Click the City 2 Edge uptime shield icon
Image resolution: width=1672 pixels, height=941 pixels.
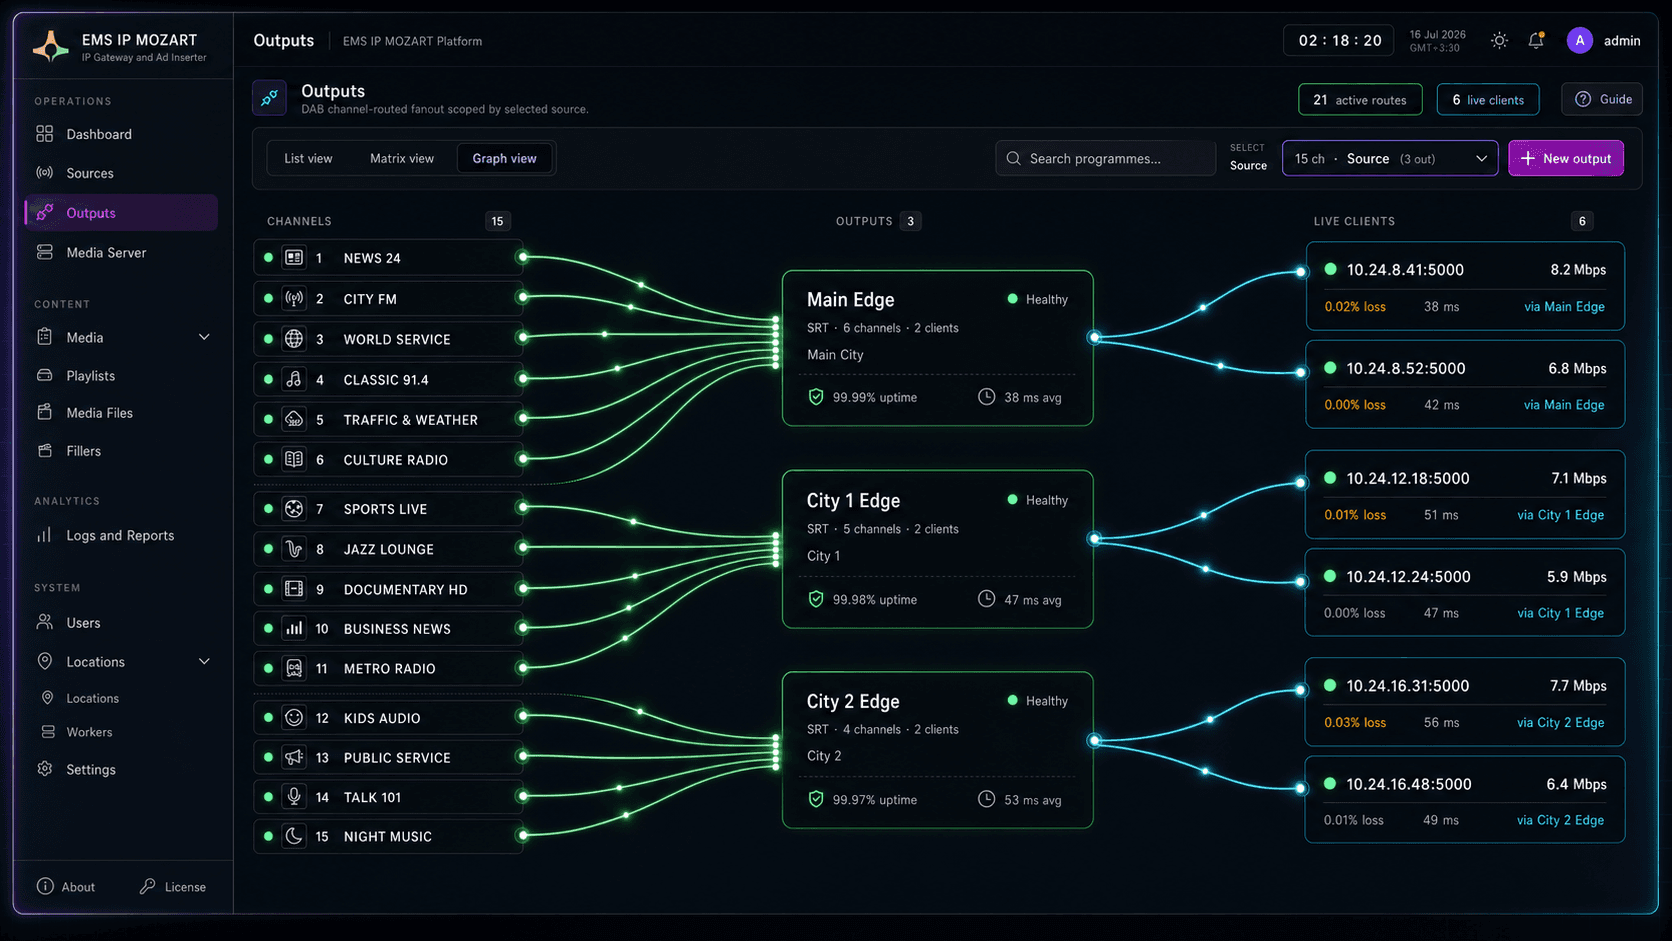(816, 799)
